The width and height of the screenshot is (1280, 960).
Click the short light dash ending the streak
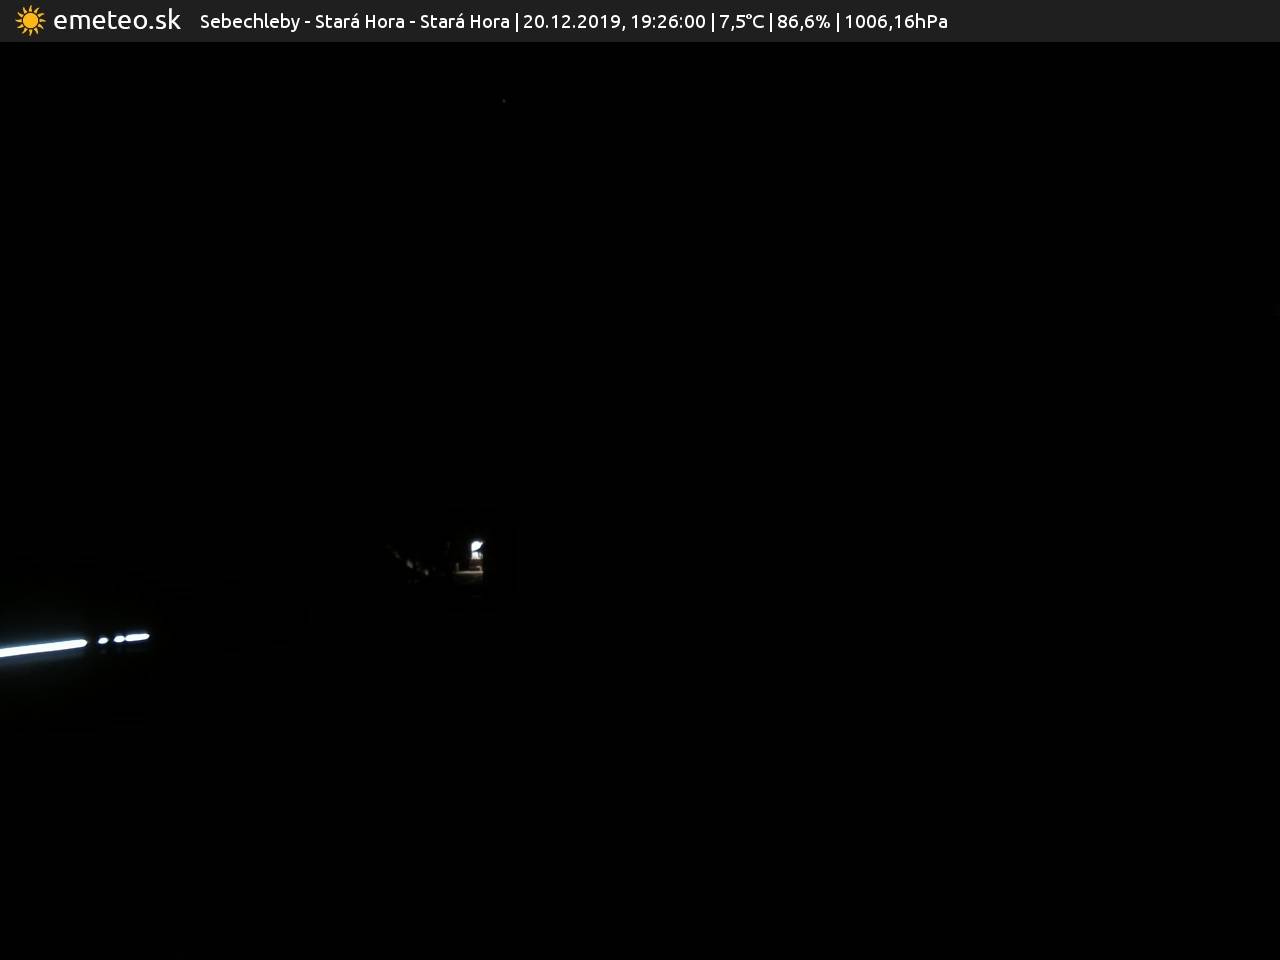pyautogui.click(x=137, y=636)
